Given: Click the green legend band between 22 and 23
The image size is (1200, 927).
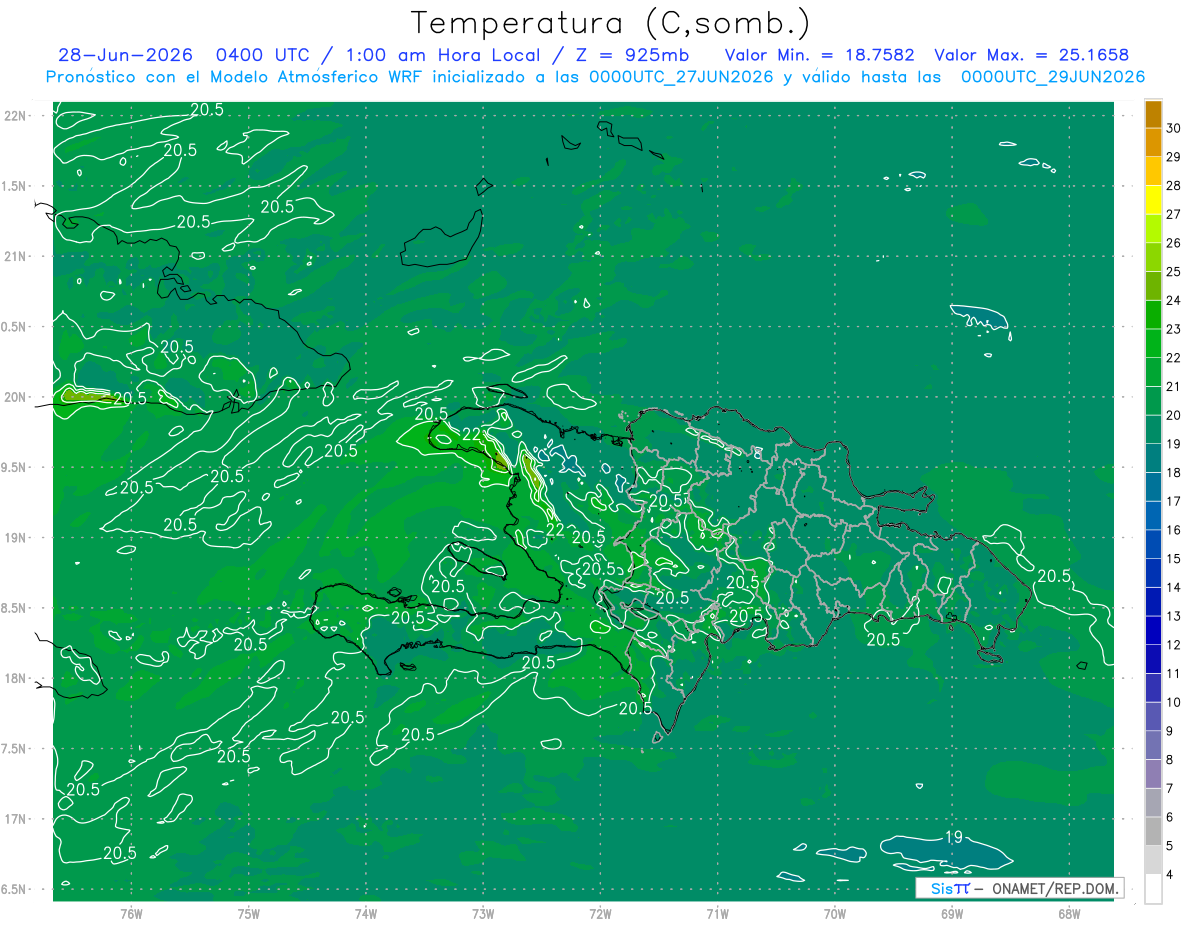Looking at the screenshot, I should coord(1153,344).
